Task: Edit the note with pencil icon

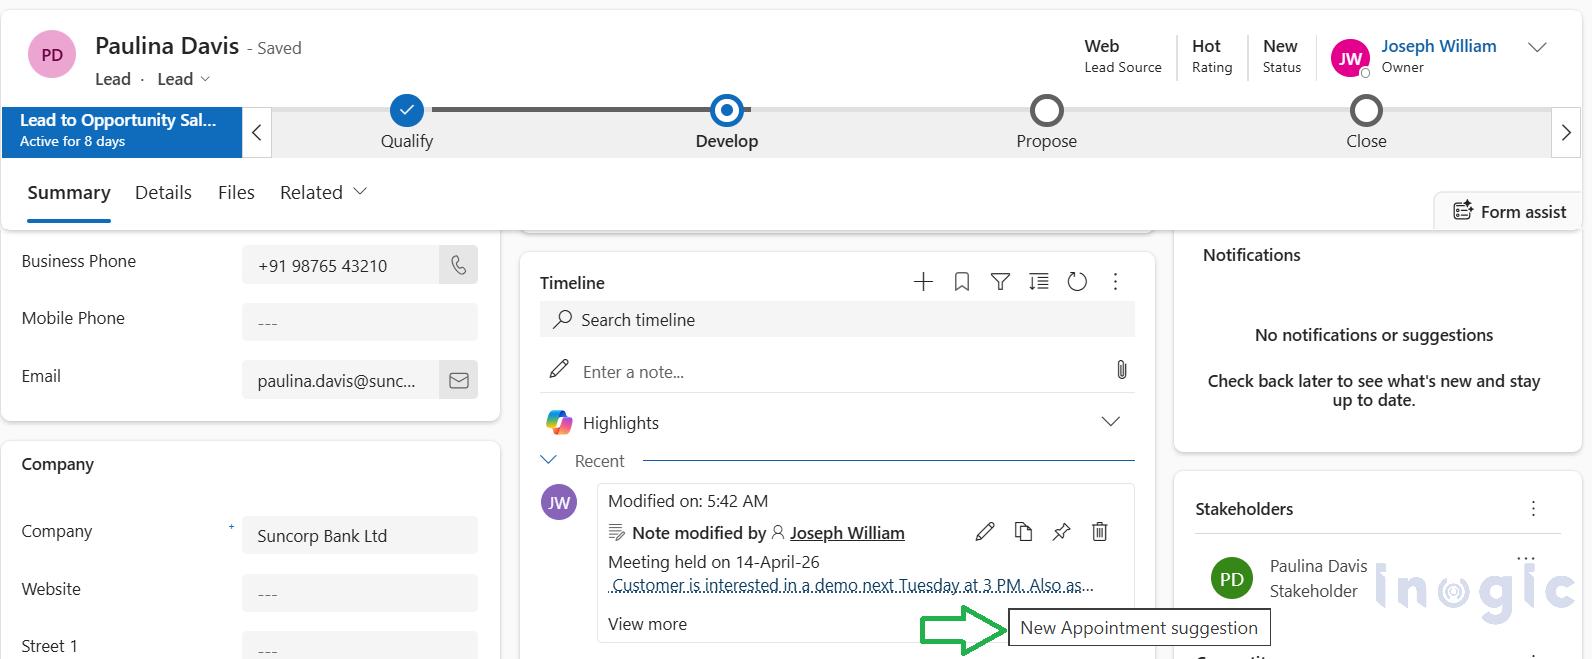Action: pos(985,531)
